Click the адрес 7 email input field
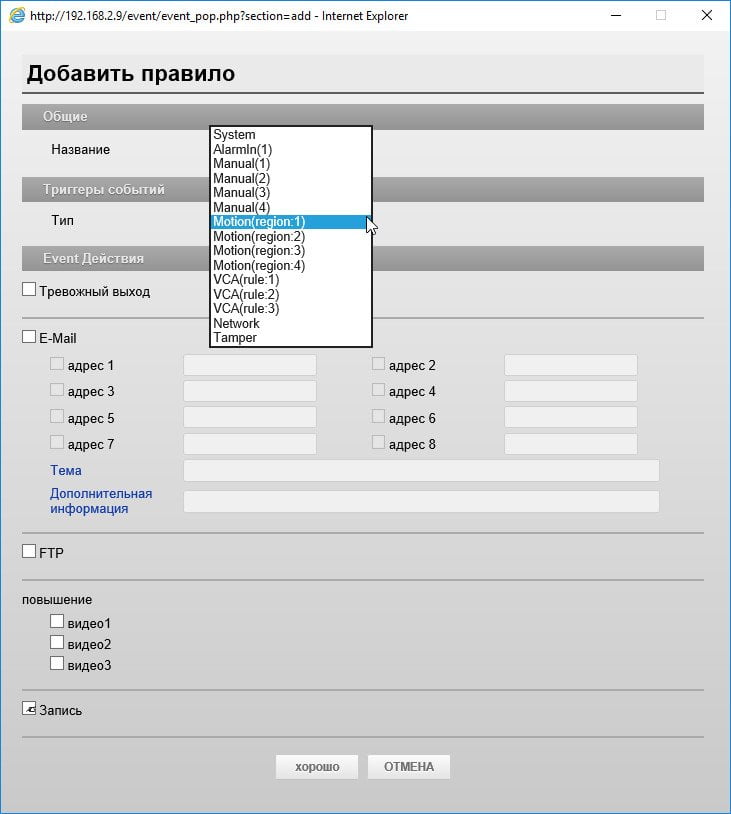 point(250,444)
